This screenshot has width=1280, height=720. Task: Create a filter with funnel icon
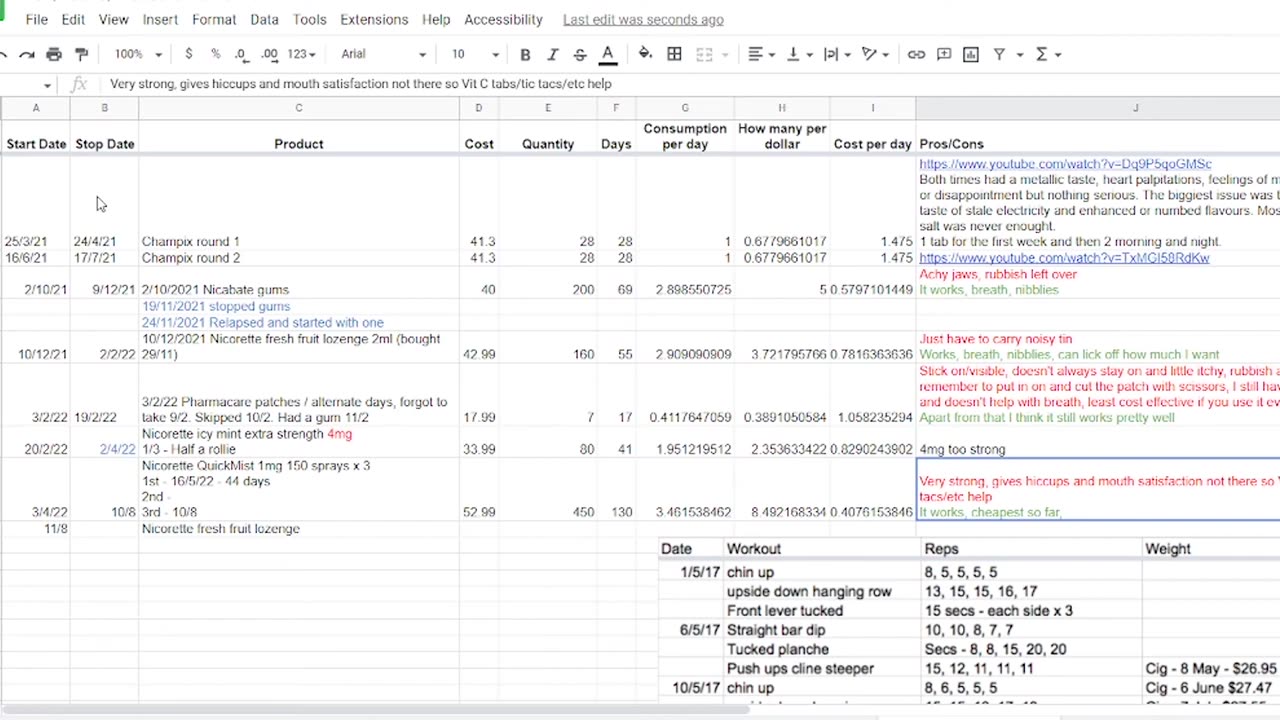pyautogui.click(x=998, y=54)
